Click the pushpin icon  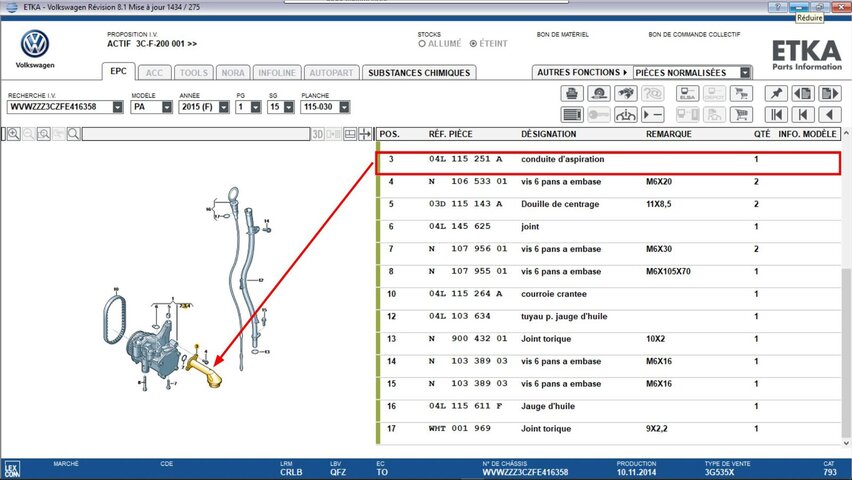775,93
